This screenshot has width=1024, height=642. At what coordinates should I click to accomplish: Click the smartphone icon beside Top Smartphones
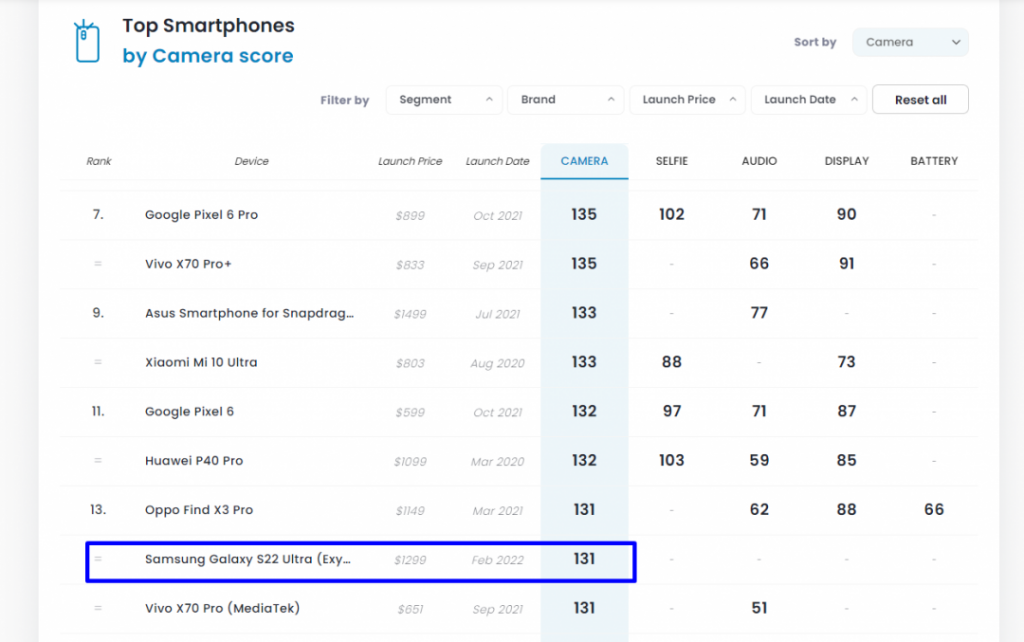(87, 41)
